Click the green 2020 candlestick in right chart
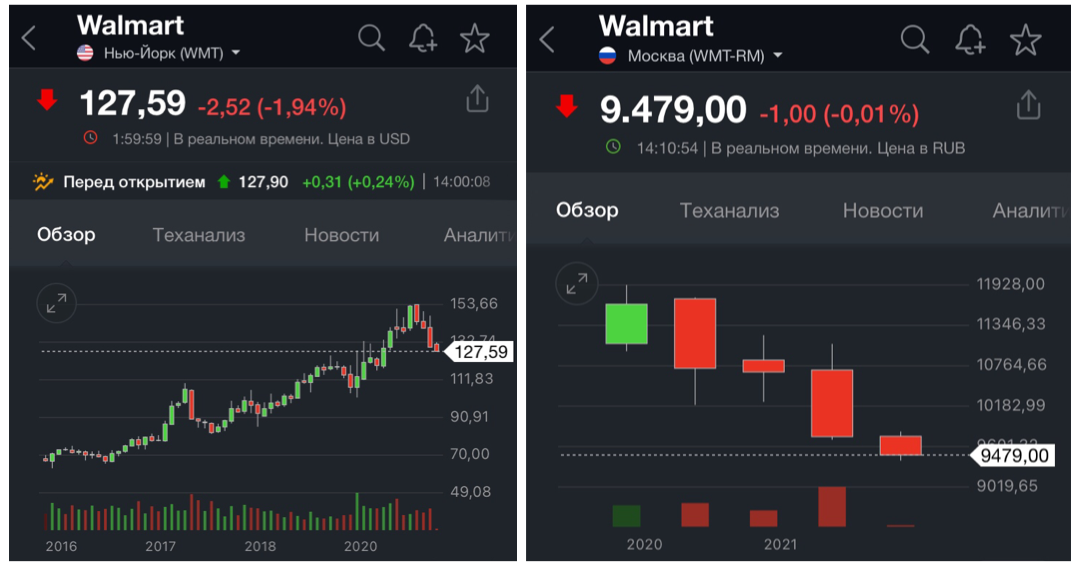1080x566 pixels. pyautogui.click(x=626, y=323)
